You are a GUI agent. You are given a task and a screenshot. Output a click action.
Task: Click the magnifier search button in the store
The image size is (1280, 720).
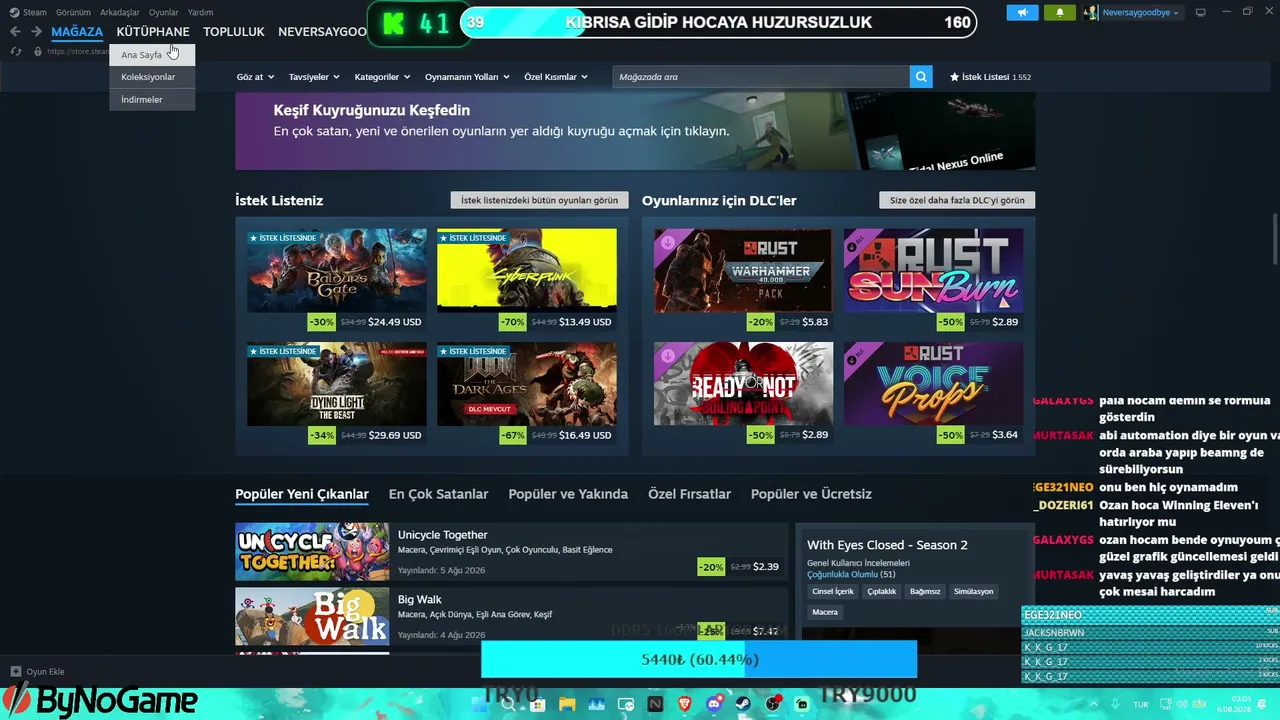pos(921,77)
